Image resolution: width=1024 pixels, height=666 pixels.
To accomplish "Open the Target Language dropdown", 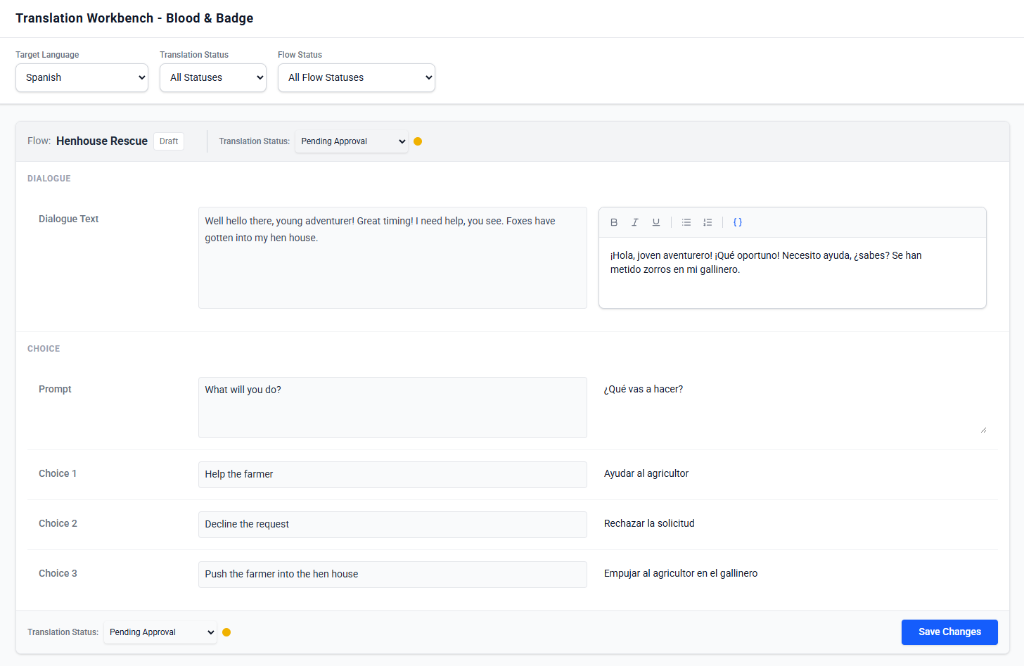I will coord(82,77).
